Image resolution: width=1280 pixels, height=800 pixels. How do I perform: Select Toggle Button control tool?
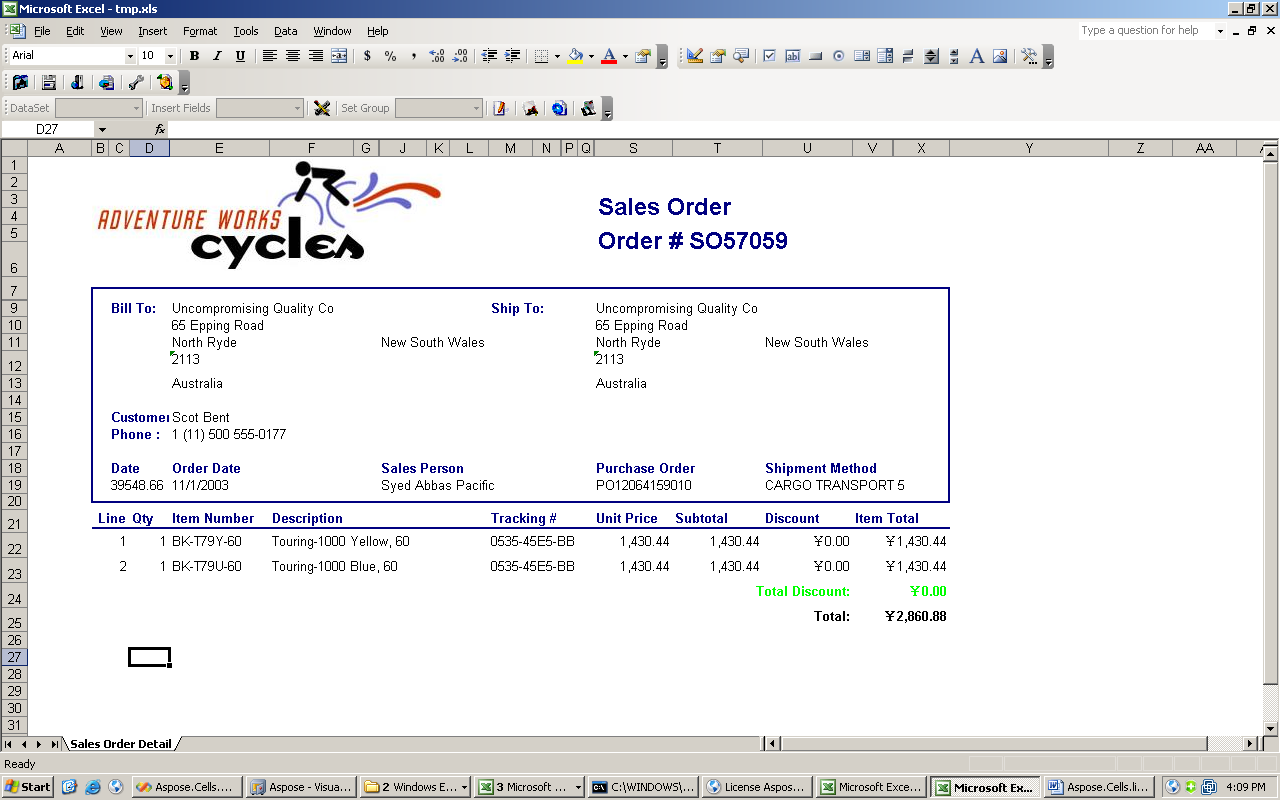(x=908, y=56)
